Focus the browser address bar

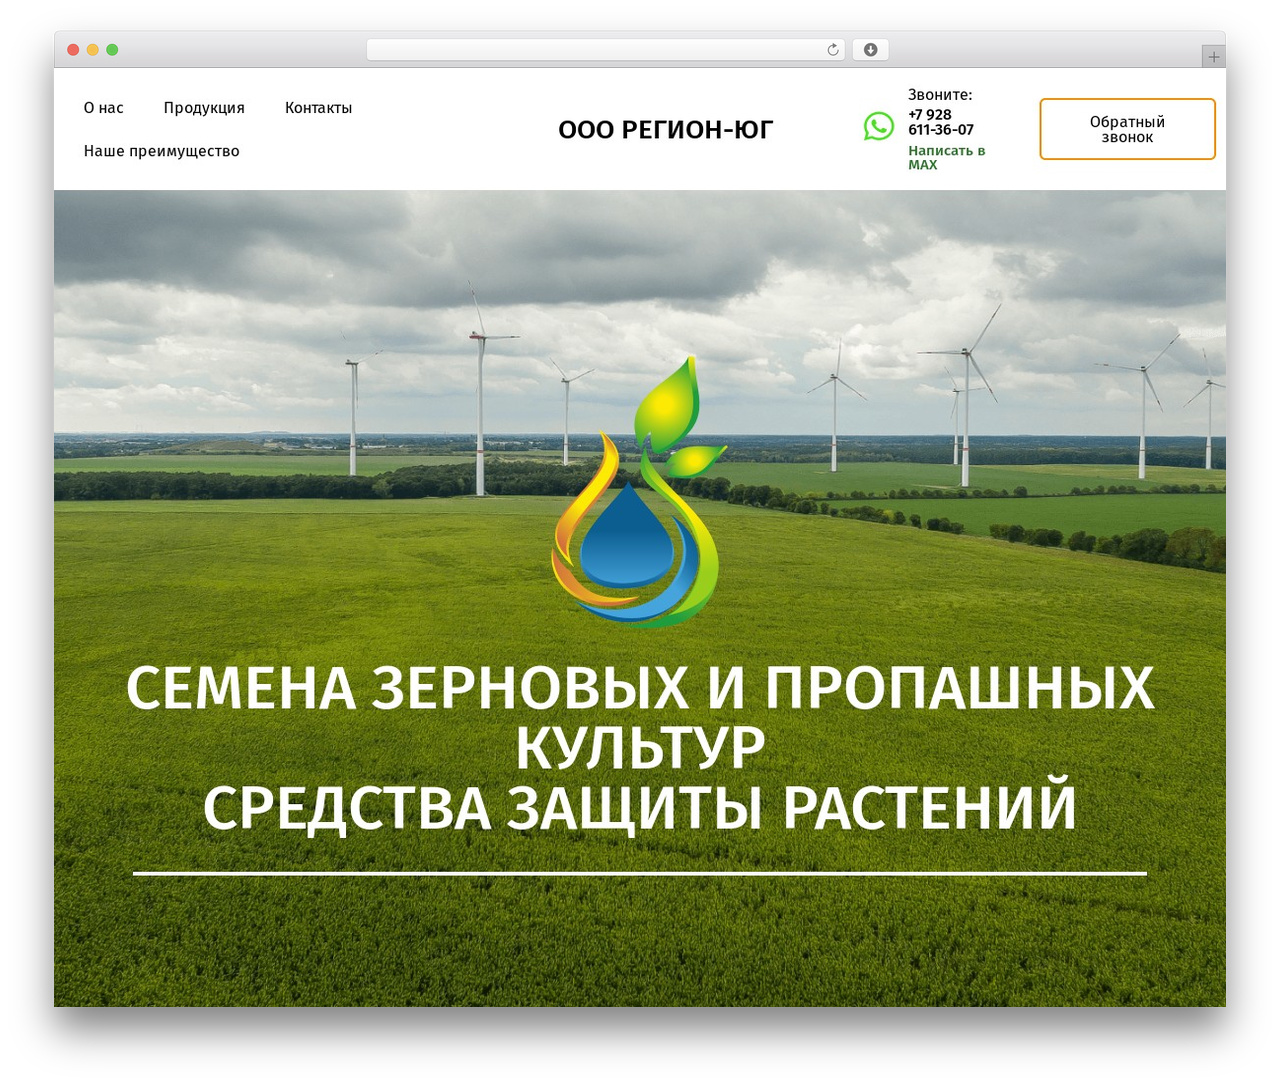[x=606, y=50]
